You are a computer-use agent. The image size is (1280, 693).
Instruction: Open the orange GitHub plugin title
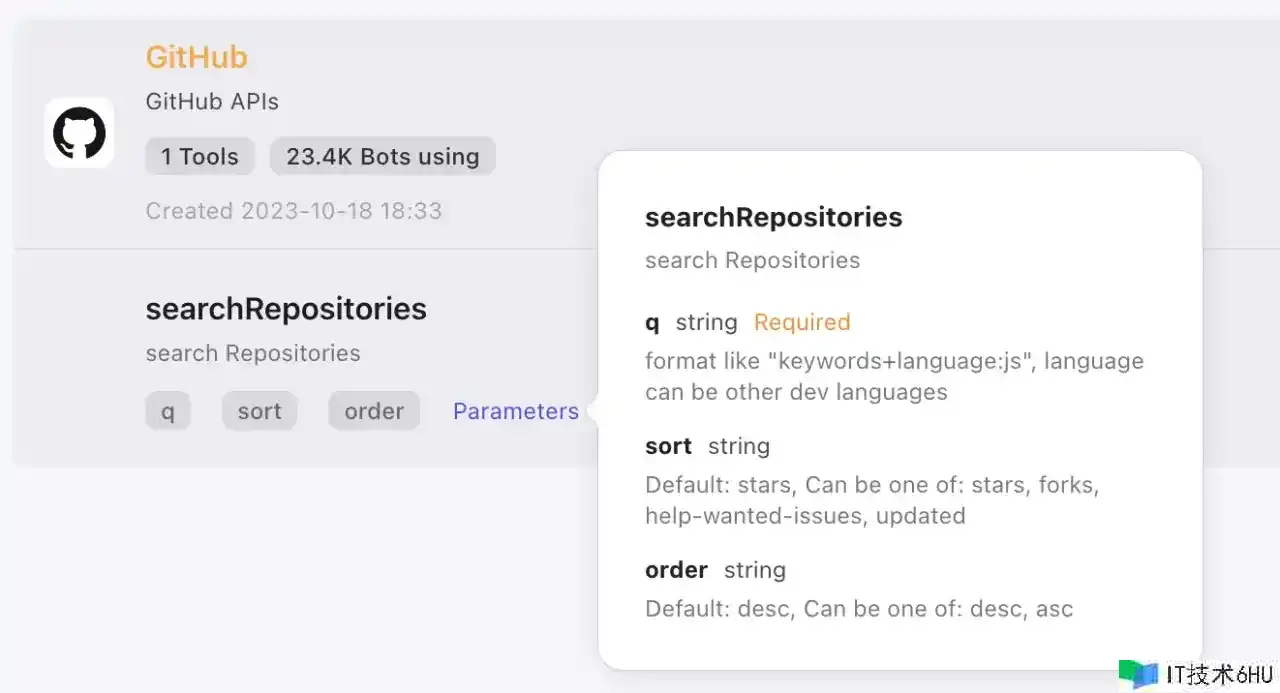196,57
